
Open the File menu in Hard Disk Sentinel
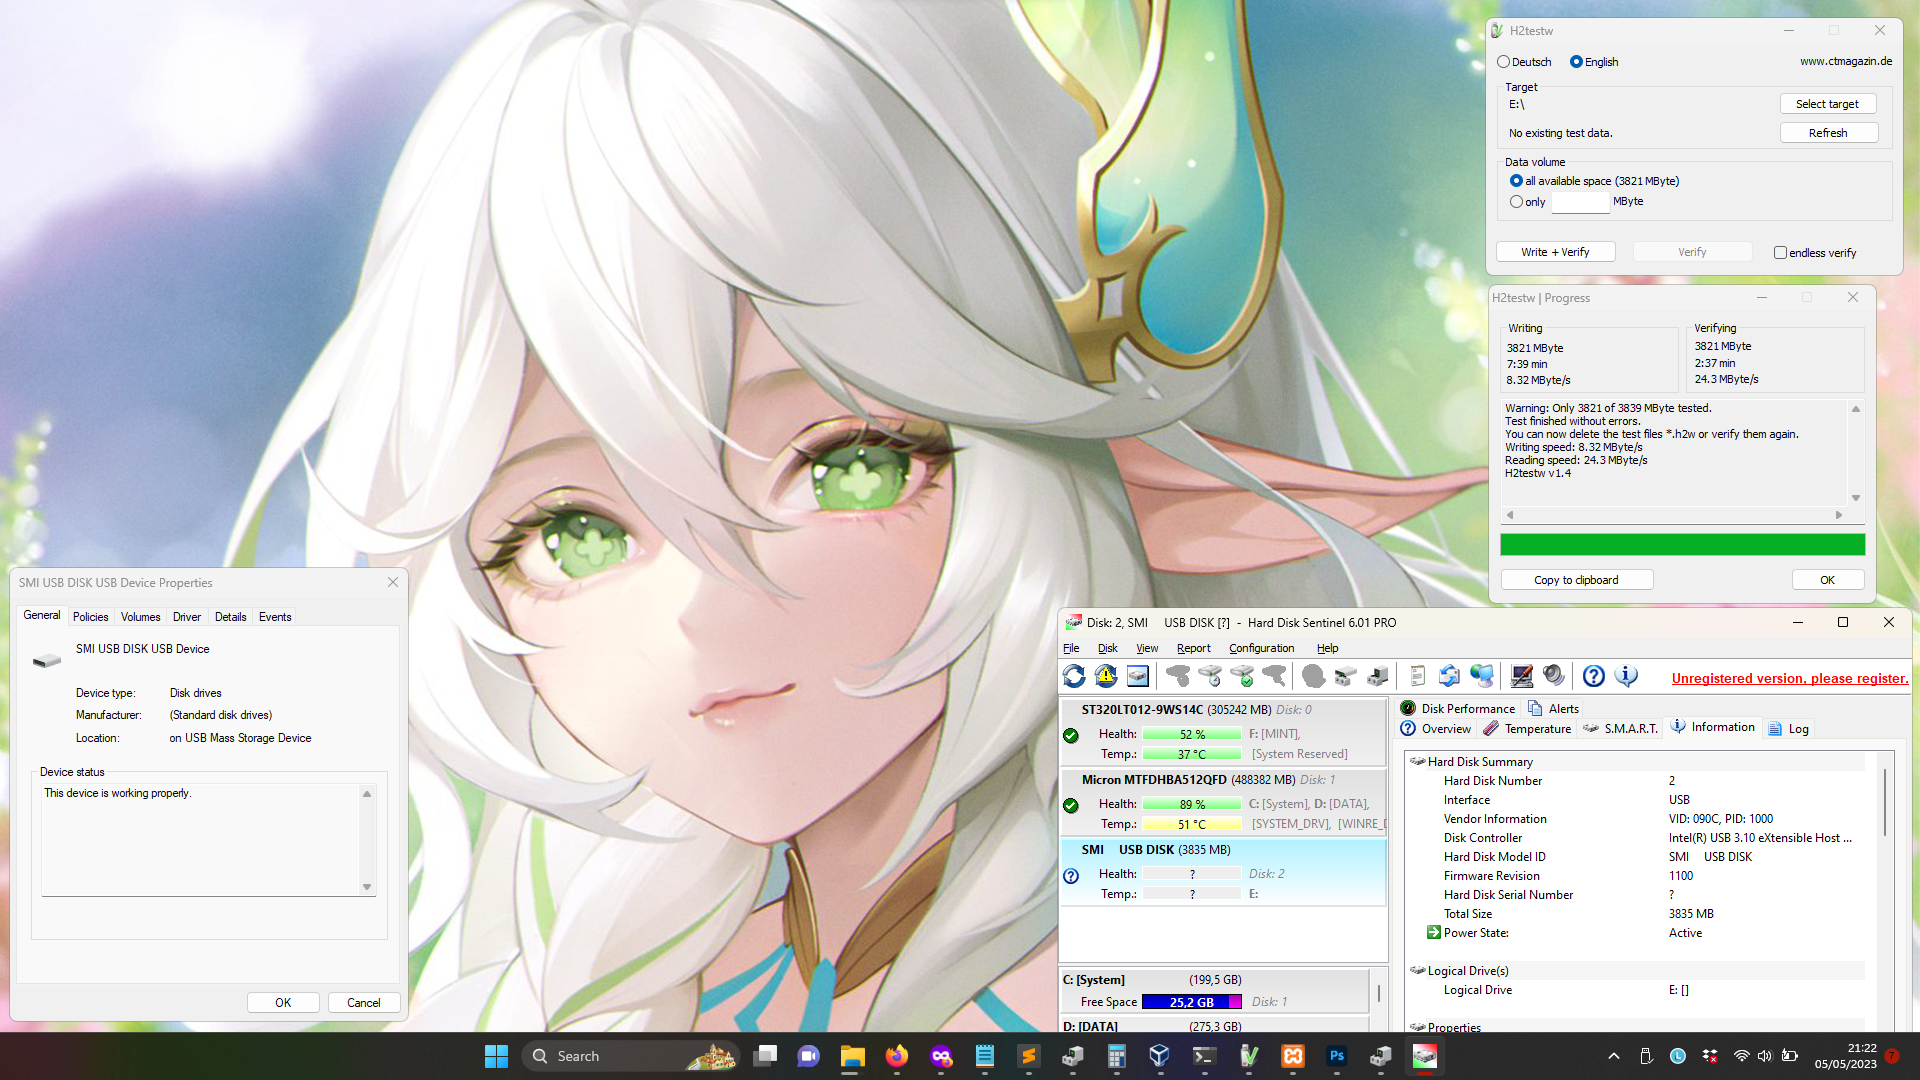(x=1071, y=648)
